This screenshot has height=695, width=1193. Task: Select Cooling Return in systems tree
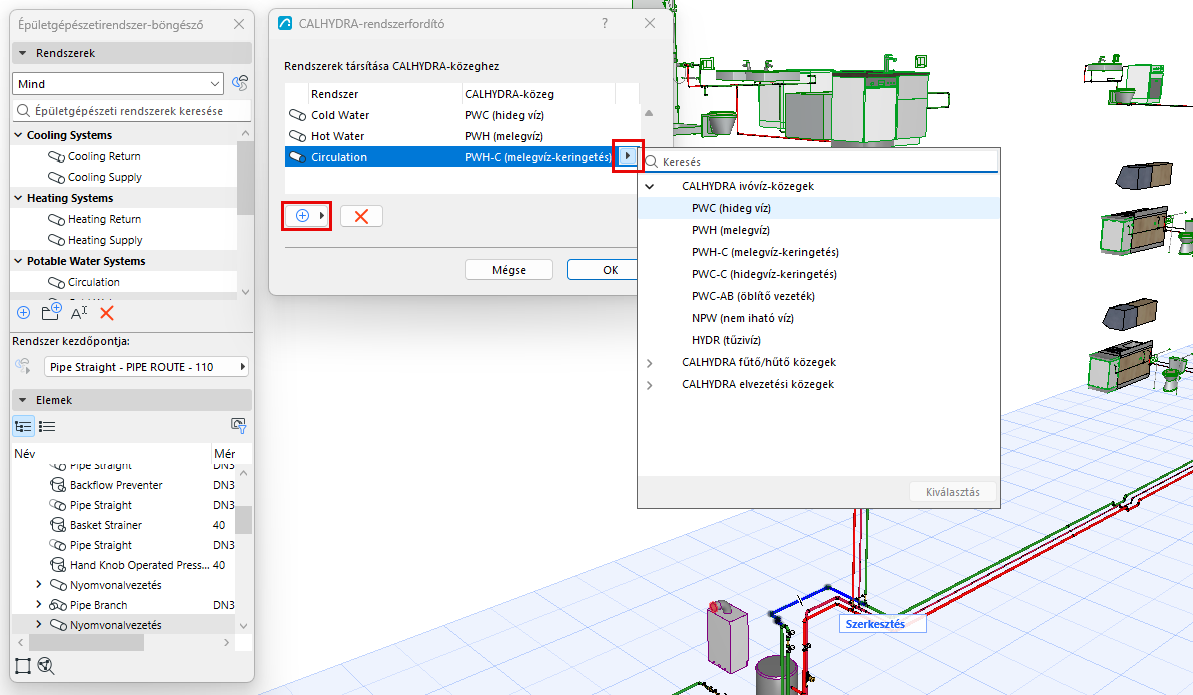tap(103, 156)
